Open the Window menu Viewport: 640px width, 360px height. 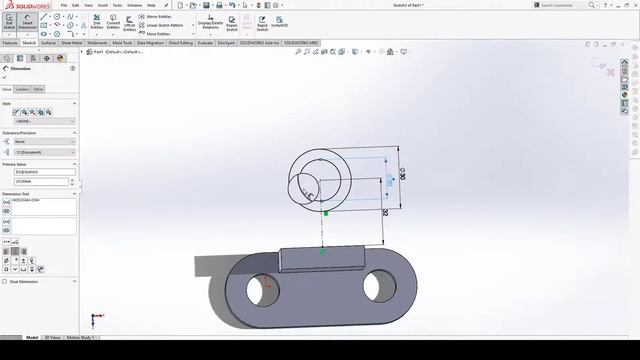(x=134, y=5)
